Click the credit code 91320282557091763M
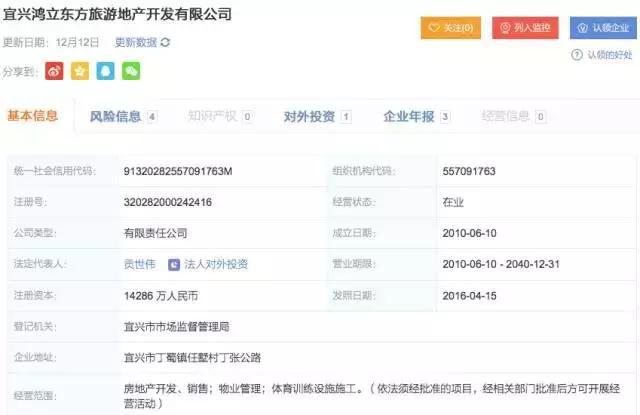 (x=178, y=171)
